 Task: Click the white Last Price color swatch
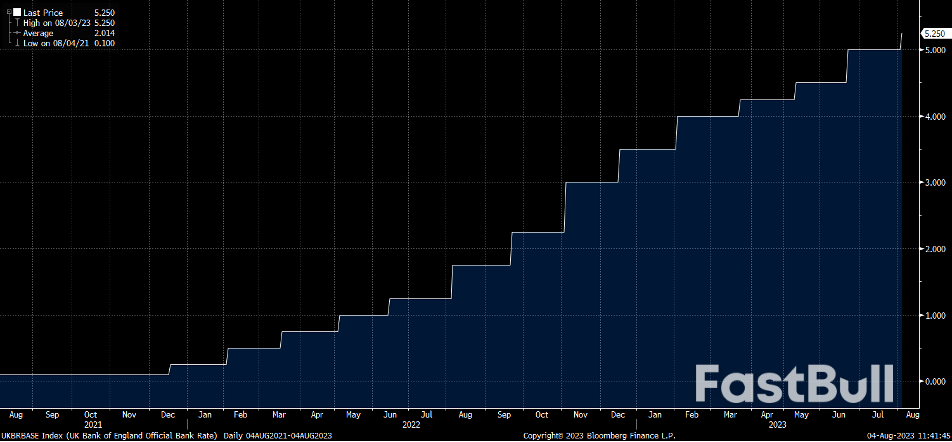click(15, 13)
